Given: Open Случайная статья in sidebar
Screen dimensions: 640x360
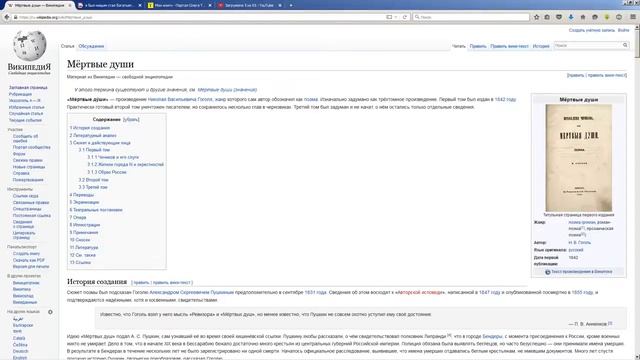Looking at the screenshot, I should tap(26, 113).
